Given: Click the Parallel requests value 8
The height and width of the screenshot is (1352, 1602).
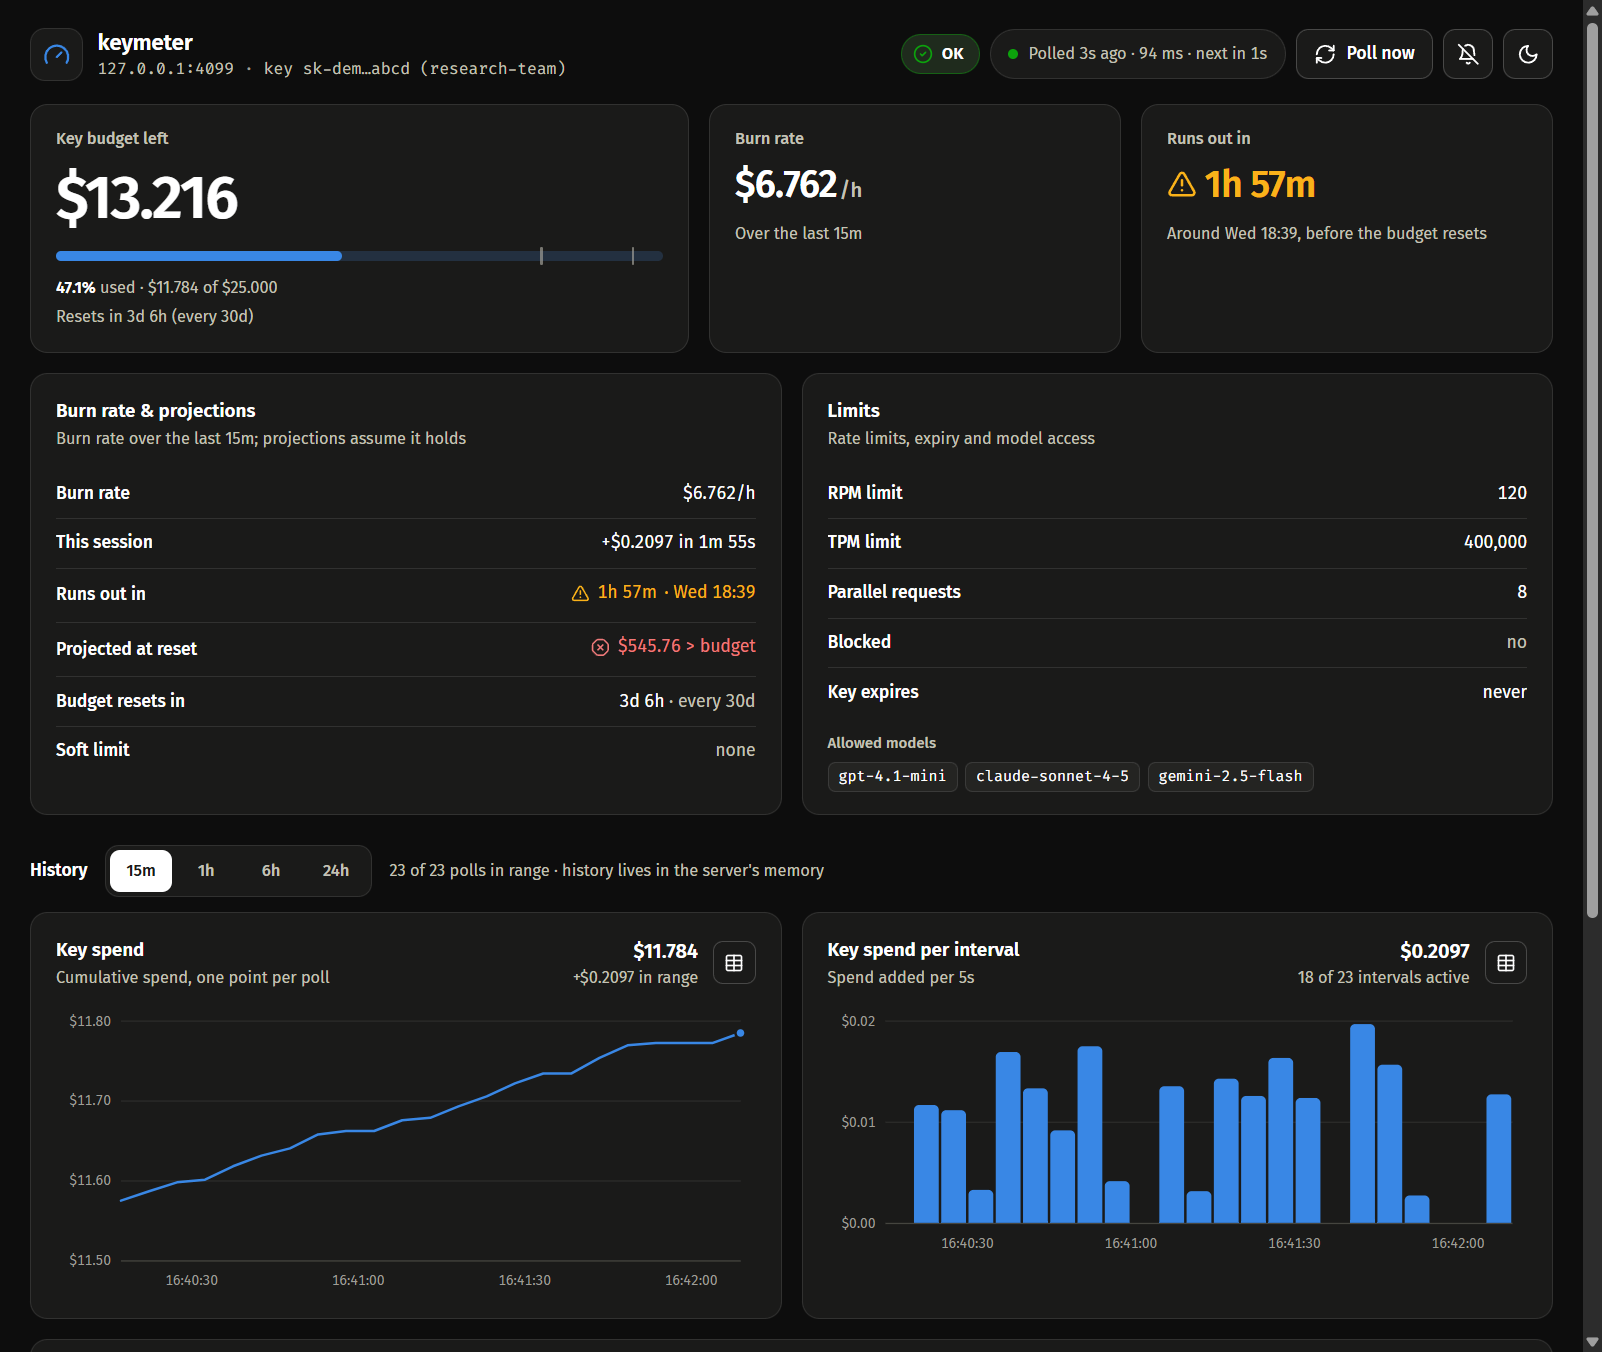Looking at the screenshot, I should 1522,592.
